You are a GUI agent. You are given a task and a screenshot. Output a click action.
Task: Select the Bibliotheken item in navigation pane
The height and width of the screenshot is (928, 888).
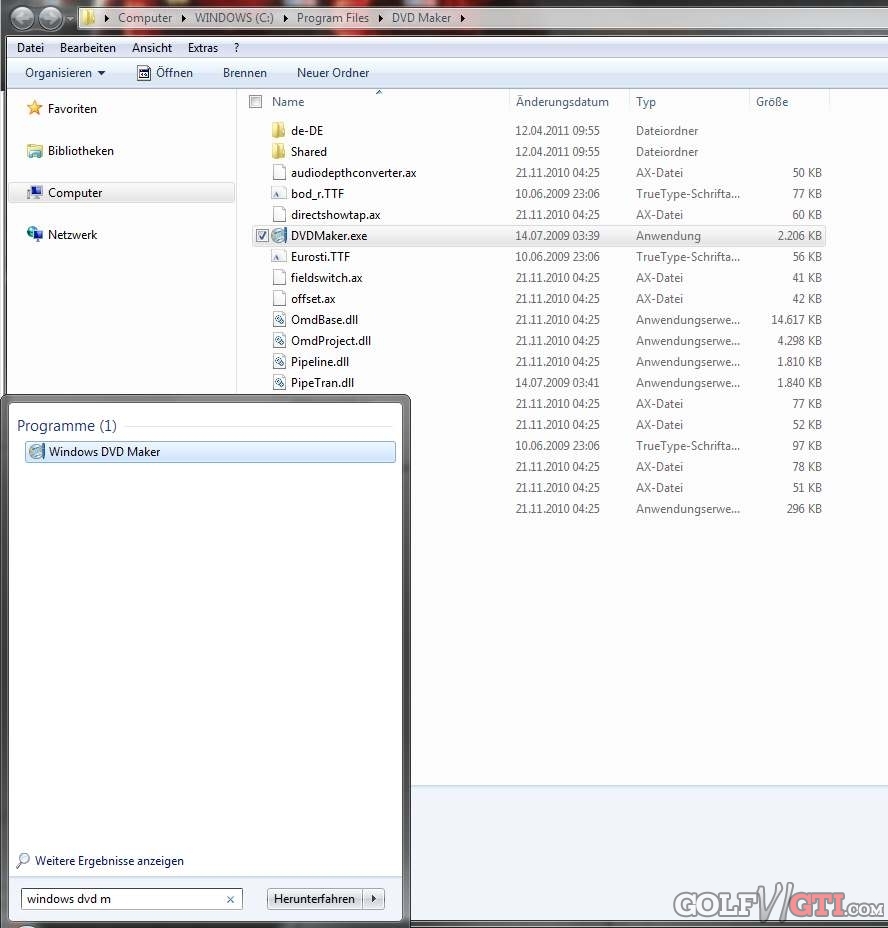pos(81,151)
